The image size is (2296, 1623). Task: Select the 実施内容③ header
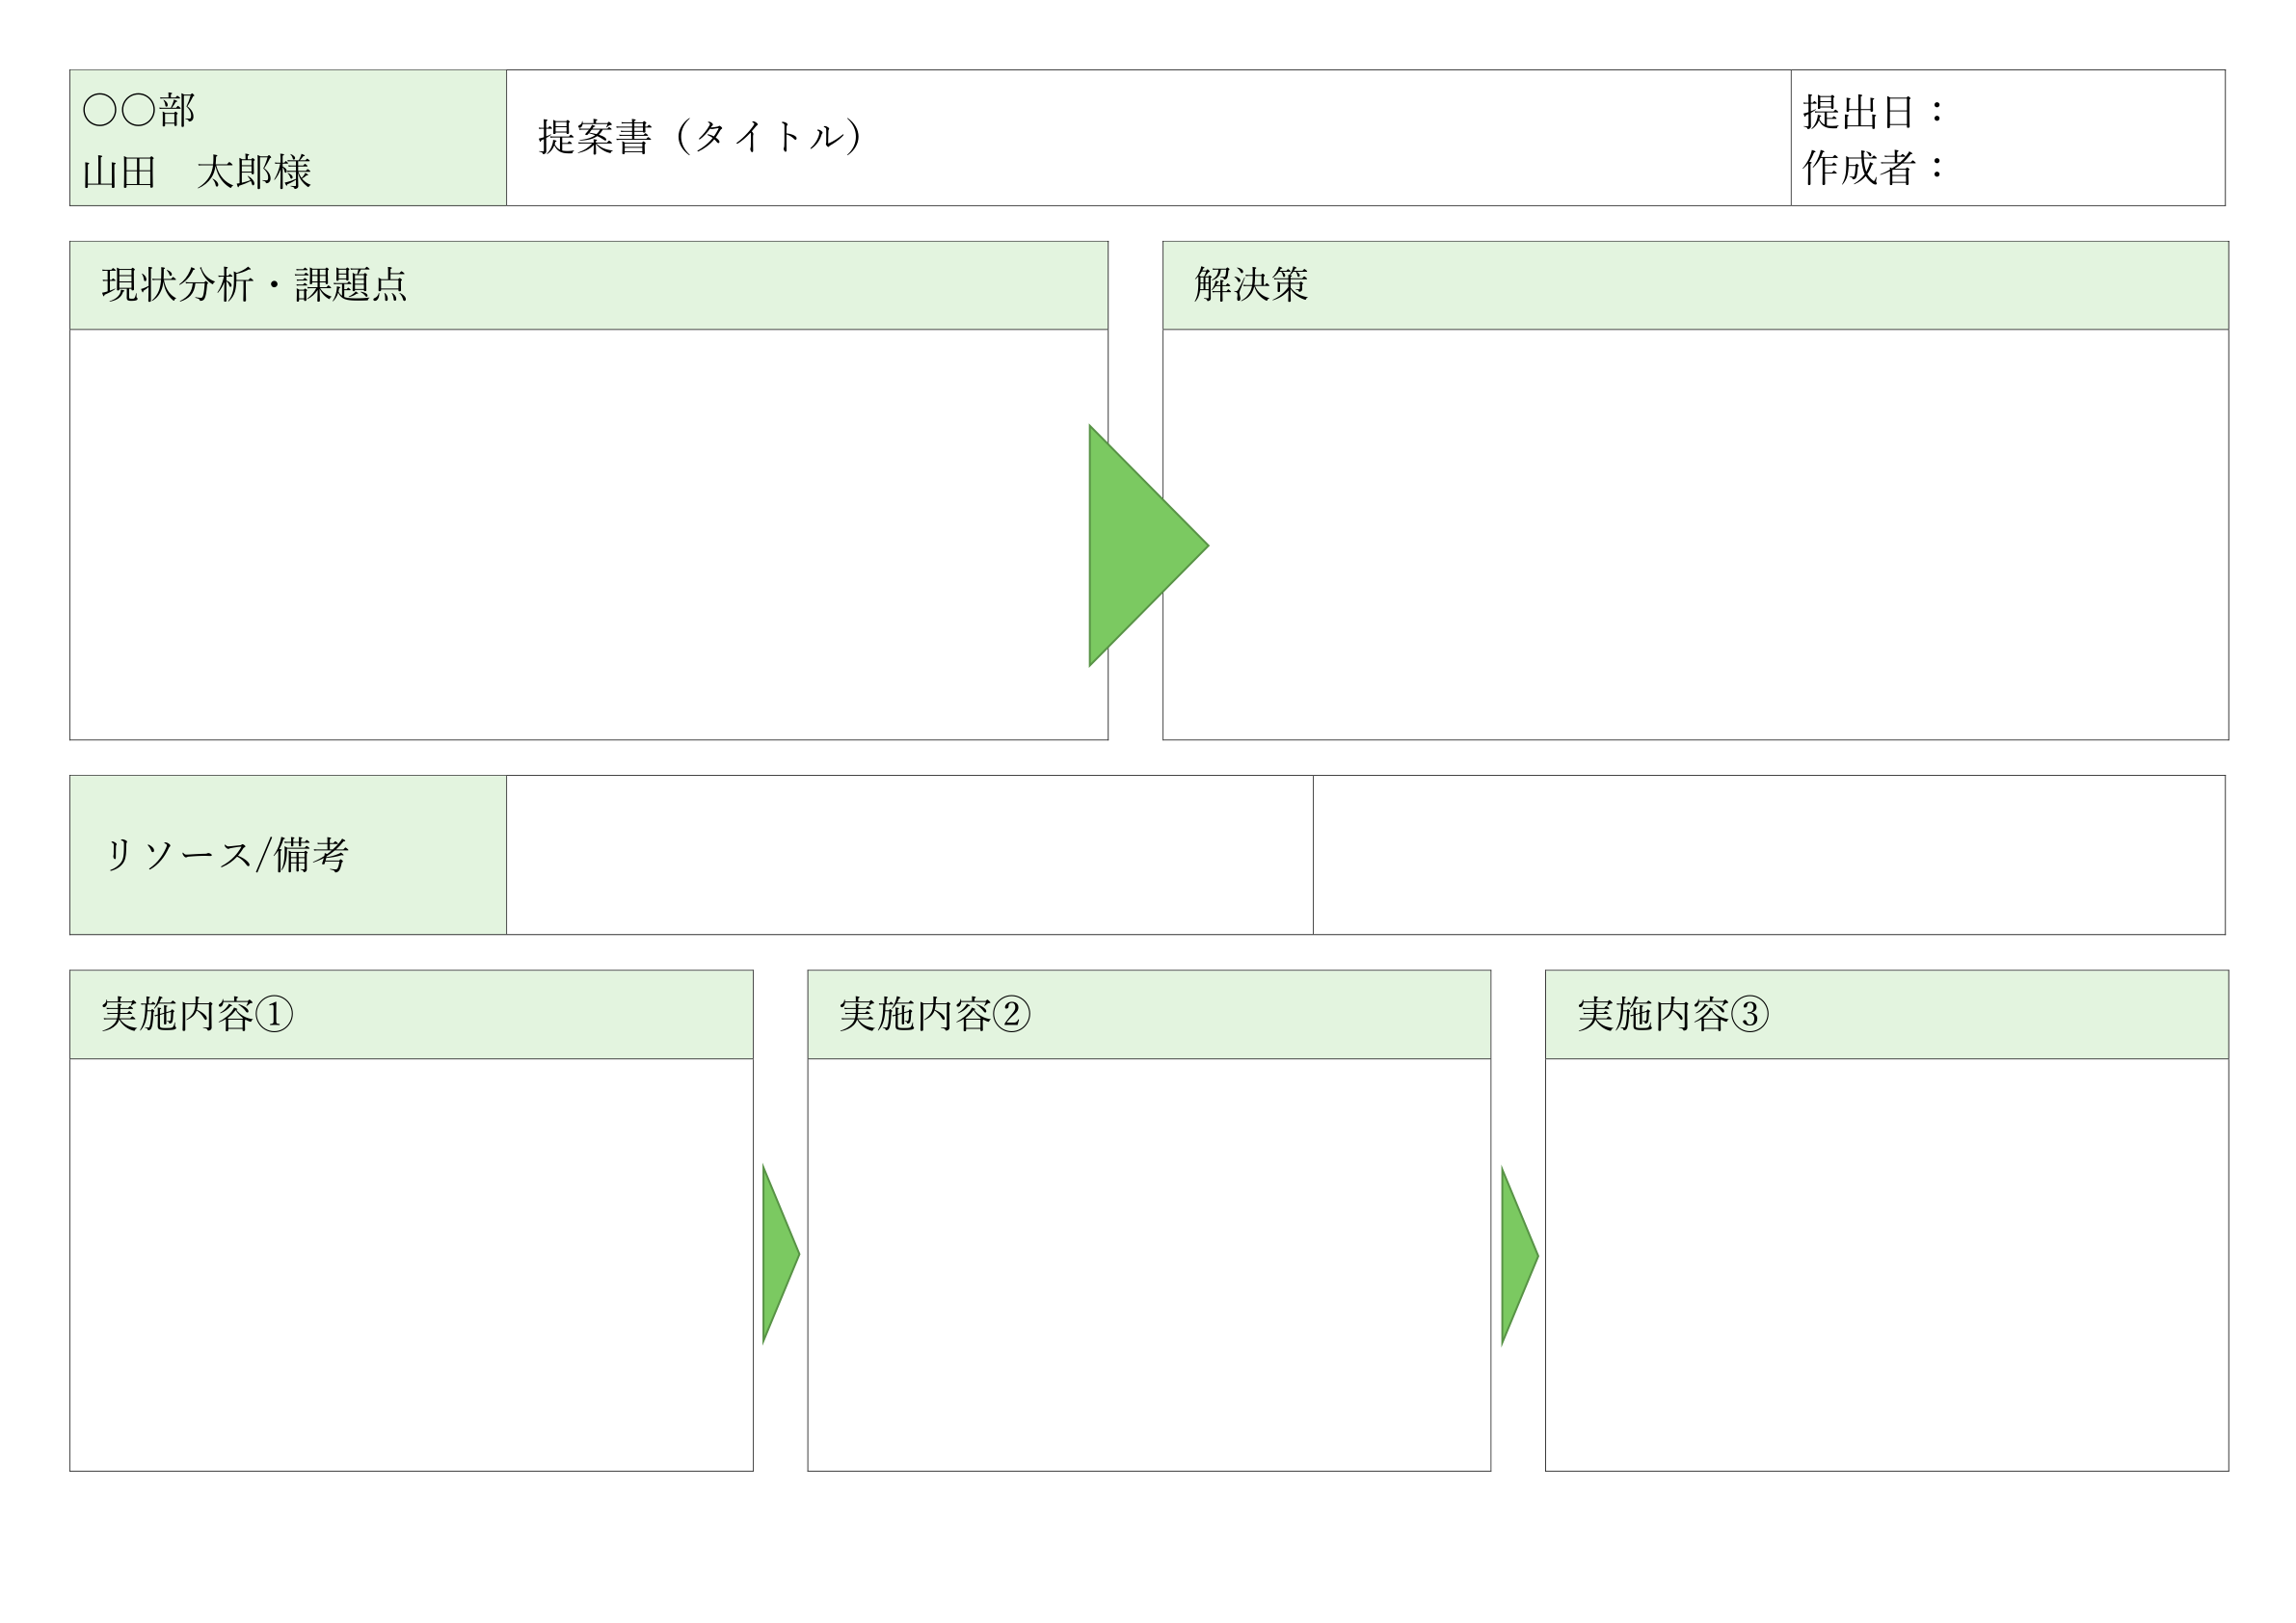coord(1886,1014)
